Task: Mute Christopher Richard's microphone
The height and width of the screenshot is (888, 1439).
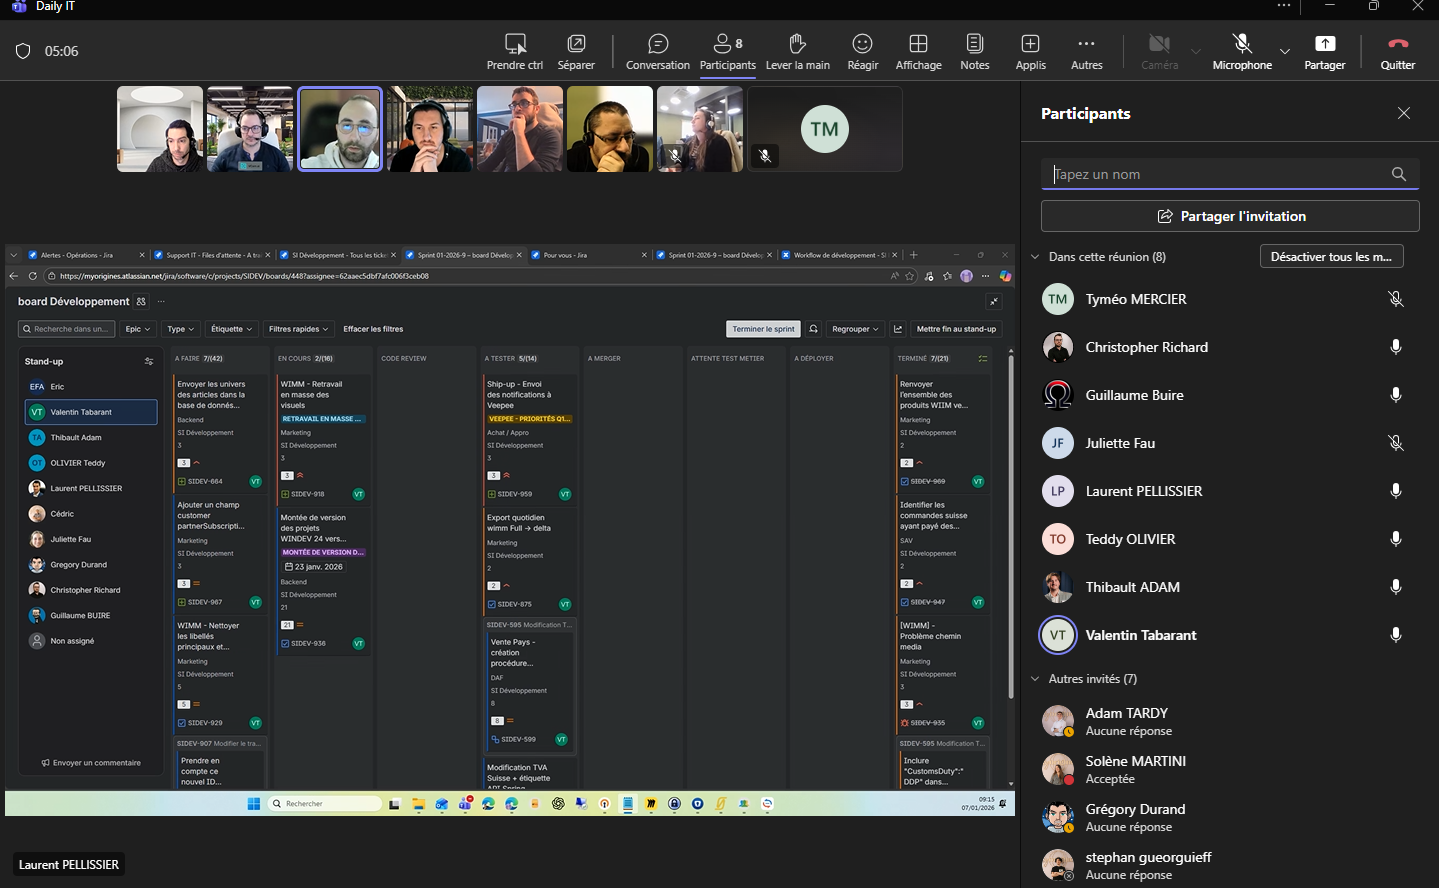Action: (1396, 347)
